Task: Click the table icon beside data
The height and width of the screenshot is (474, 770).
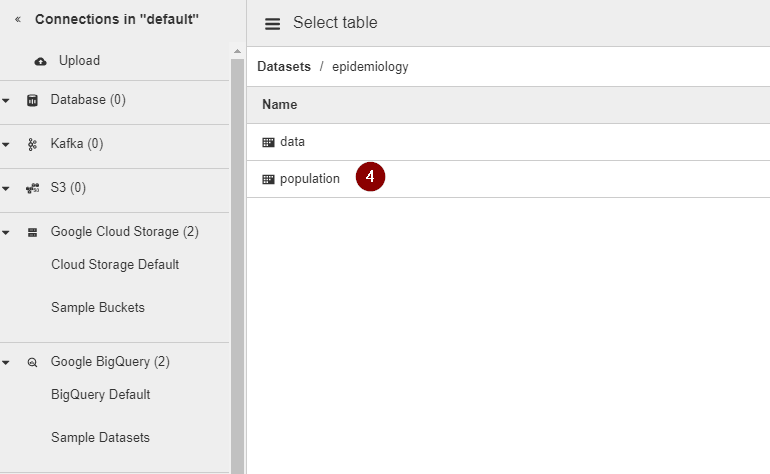Action: click(x=268, y=142)
